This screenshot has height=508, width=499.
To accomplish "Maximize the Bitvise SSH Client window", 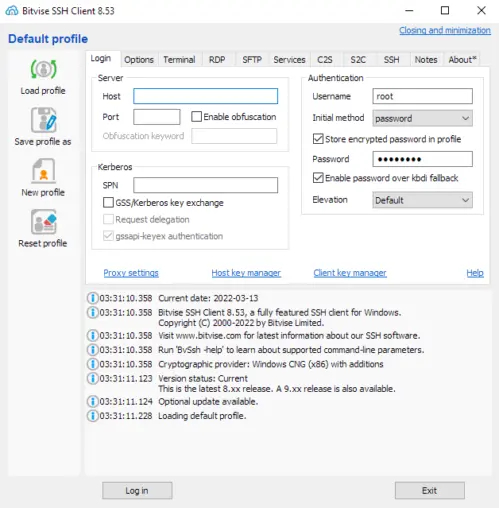I will click(445, 11).
